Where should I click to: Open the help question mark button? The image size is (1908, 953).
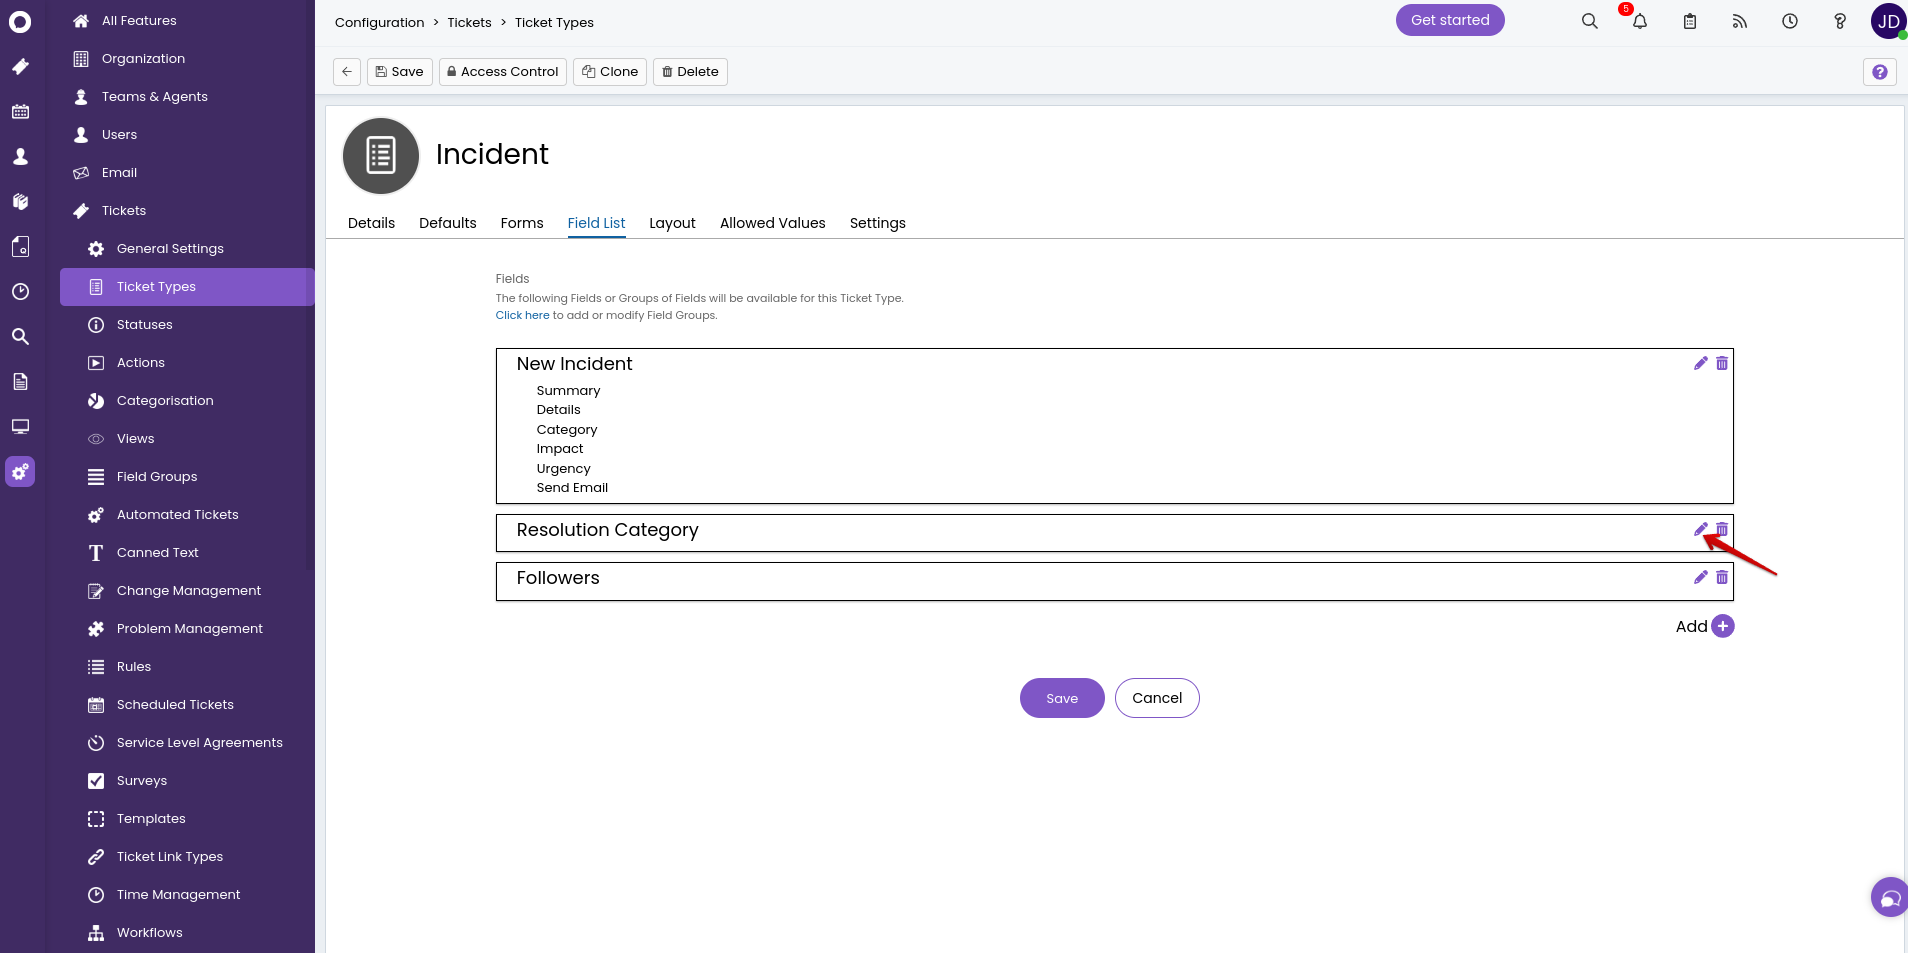pyautogui.click(x=1879, y=72)
